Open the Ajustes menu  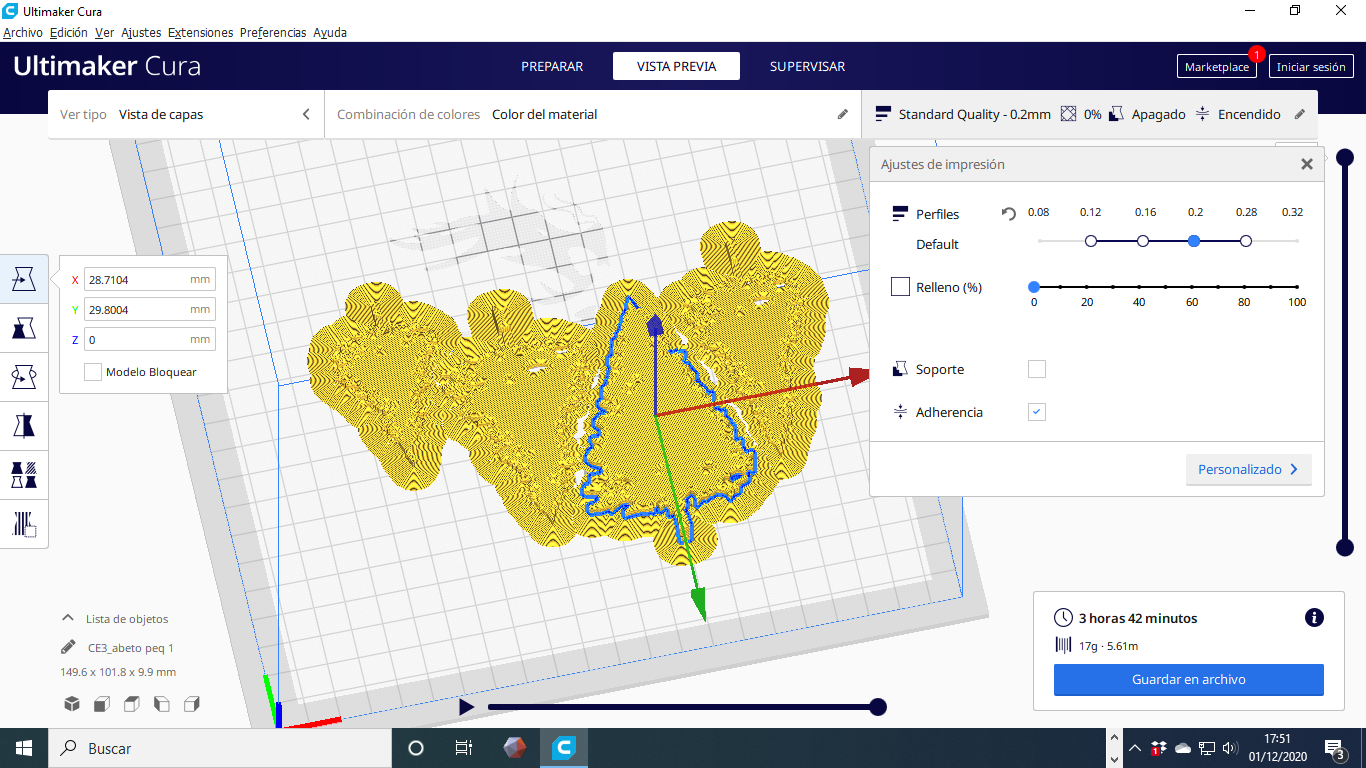tap(141, 32)
